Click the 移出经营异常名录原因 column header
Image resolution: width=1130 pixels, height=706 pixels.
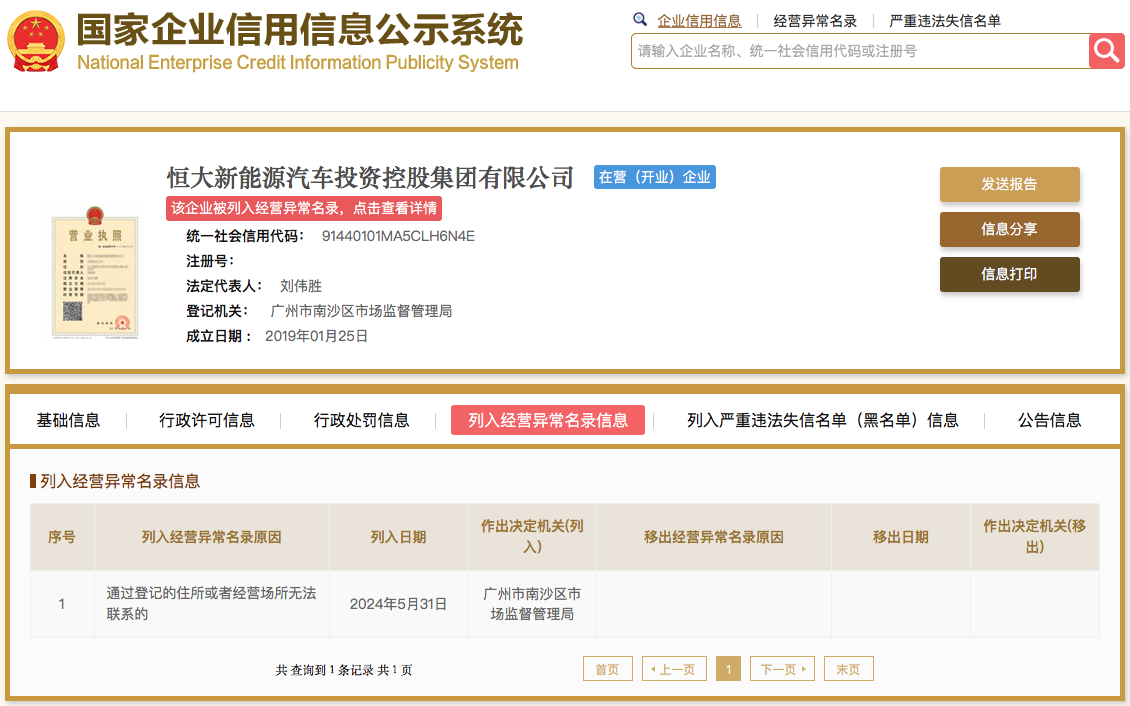[713, 537]
